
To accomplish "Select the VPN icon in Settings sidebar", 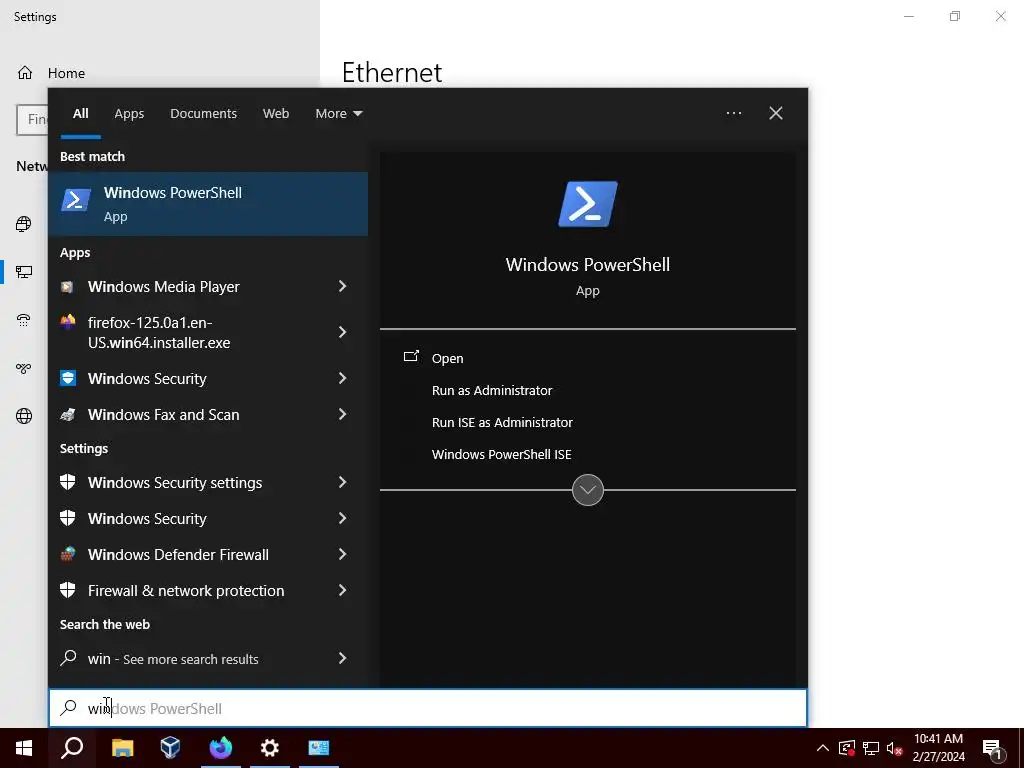I will (24, 368).
